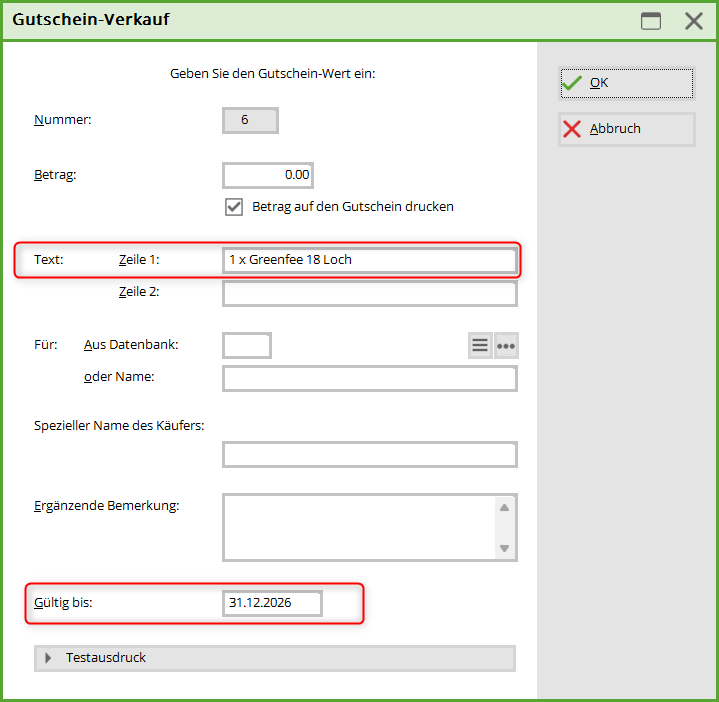This screenshot has height=702, width=719.
Task: Cancel with the red X Abbruch button
Action: coord(626,129)
